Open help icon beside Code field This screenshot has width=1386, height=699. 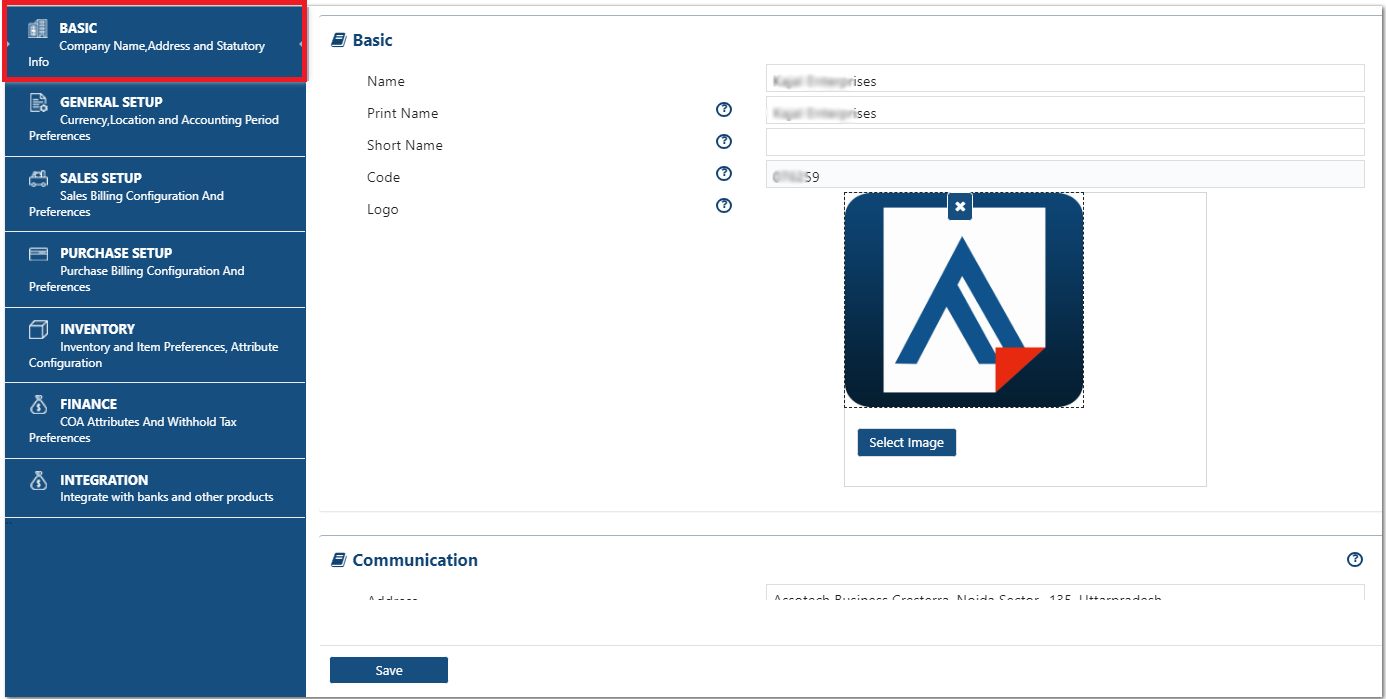pyautogui.click(x=725, y=174)
